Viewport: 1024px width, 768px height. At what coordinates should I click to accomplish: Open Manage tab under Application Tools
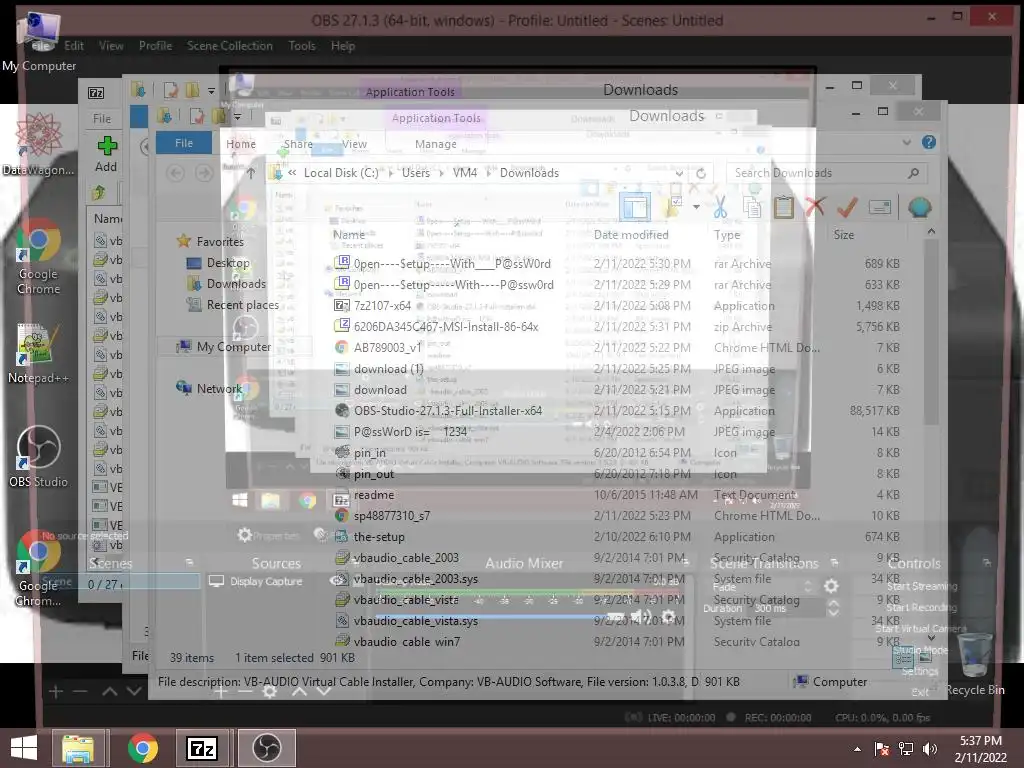436,144
